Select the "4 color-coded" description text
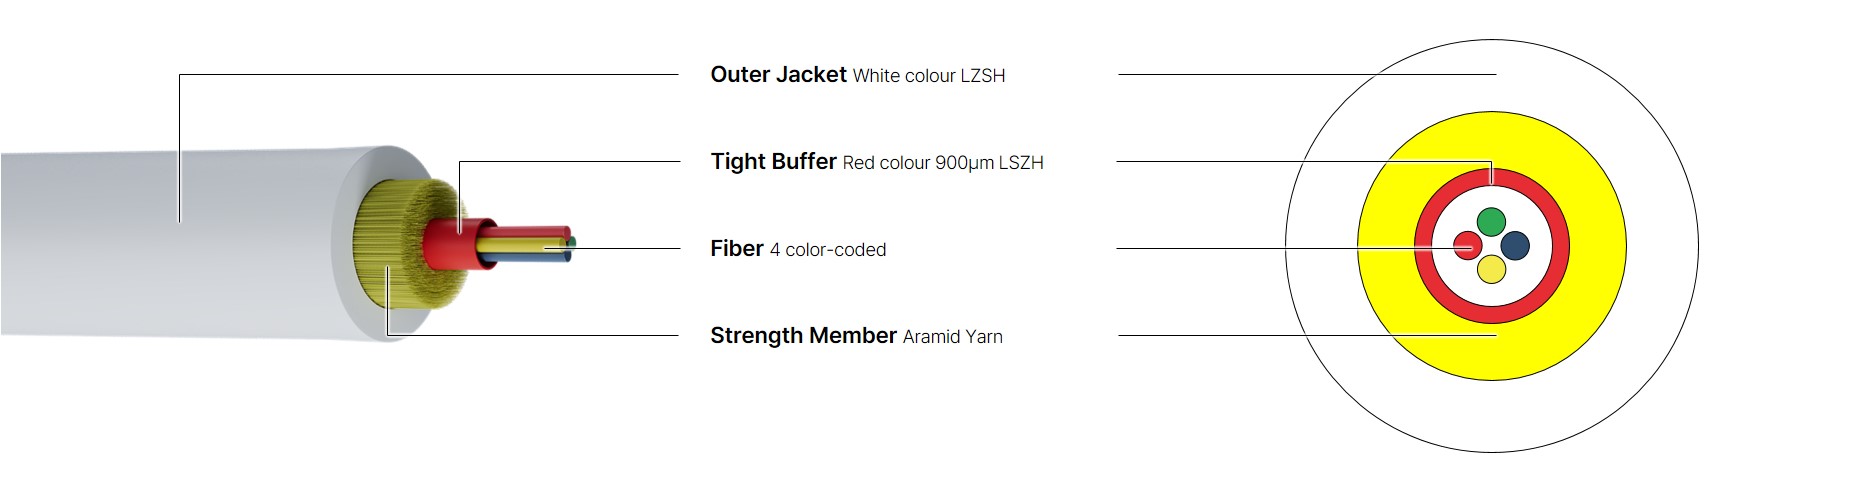Image resolution: width=1875 pixels, height=492 pixels. click(x=828, y=250)
